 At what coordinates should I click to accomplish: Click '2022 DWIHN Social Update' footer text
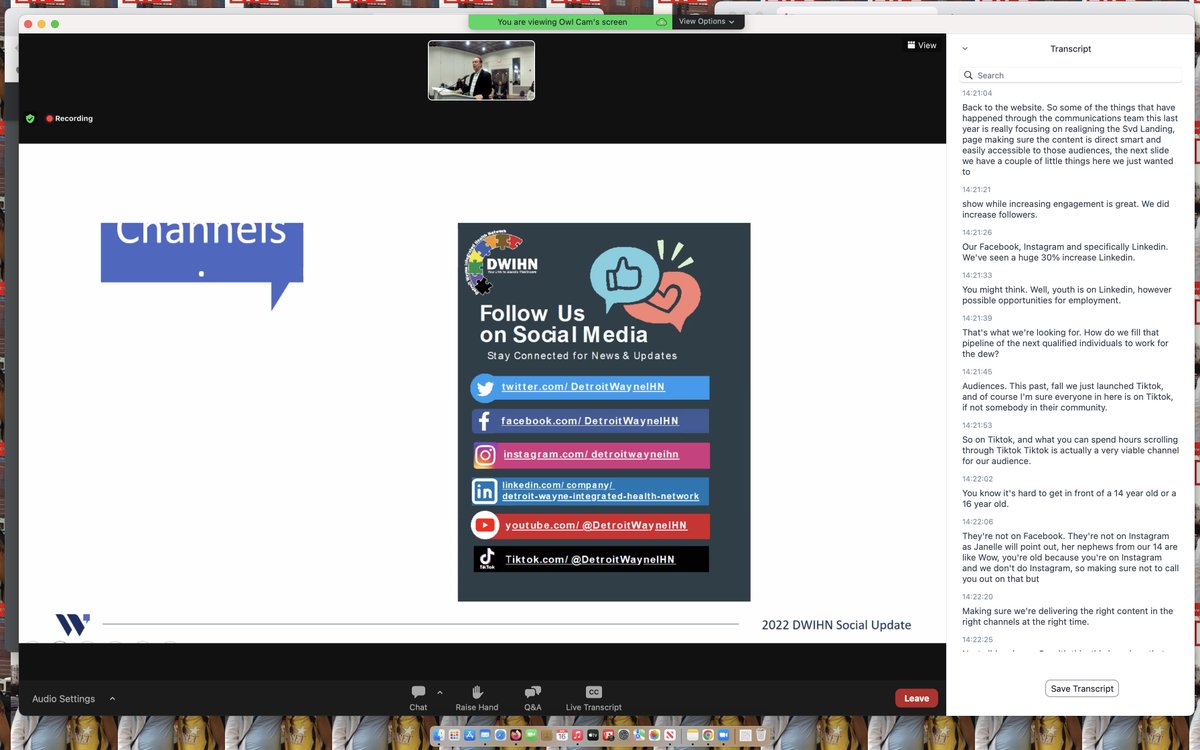tap(836, 625)
